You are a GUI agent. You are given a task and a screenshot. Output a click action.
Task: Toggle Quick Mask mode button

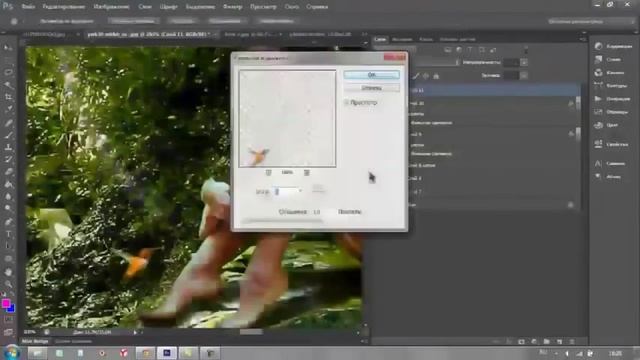[x=8, y=320]
